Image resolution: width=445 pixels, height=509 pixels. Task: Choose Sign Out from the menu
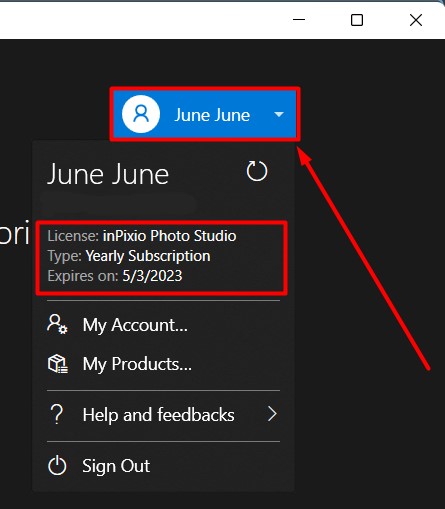(163, 466)
